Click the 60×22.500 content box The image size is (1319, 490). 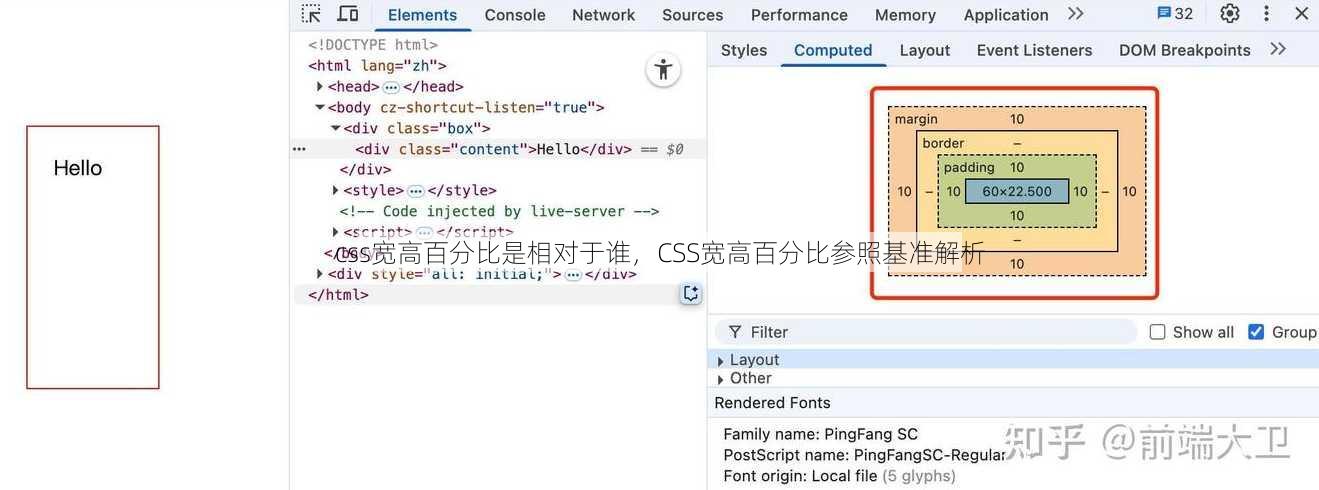[1017, 191]
